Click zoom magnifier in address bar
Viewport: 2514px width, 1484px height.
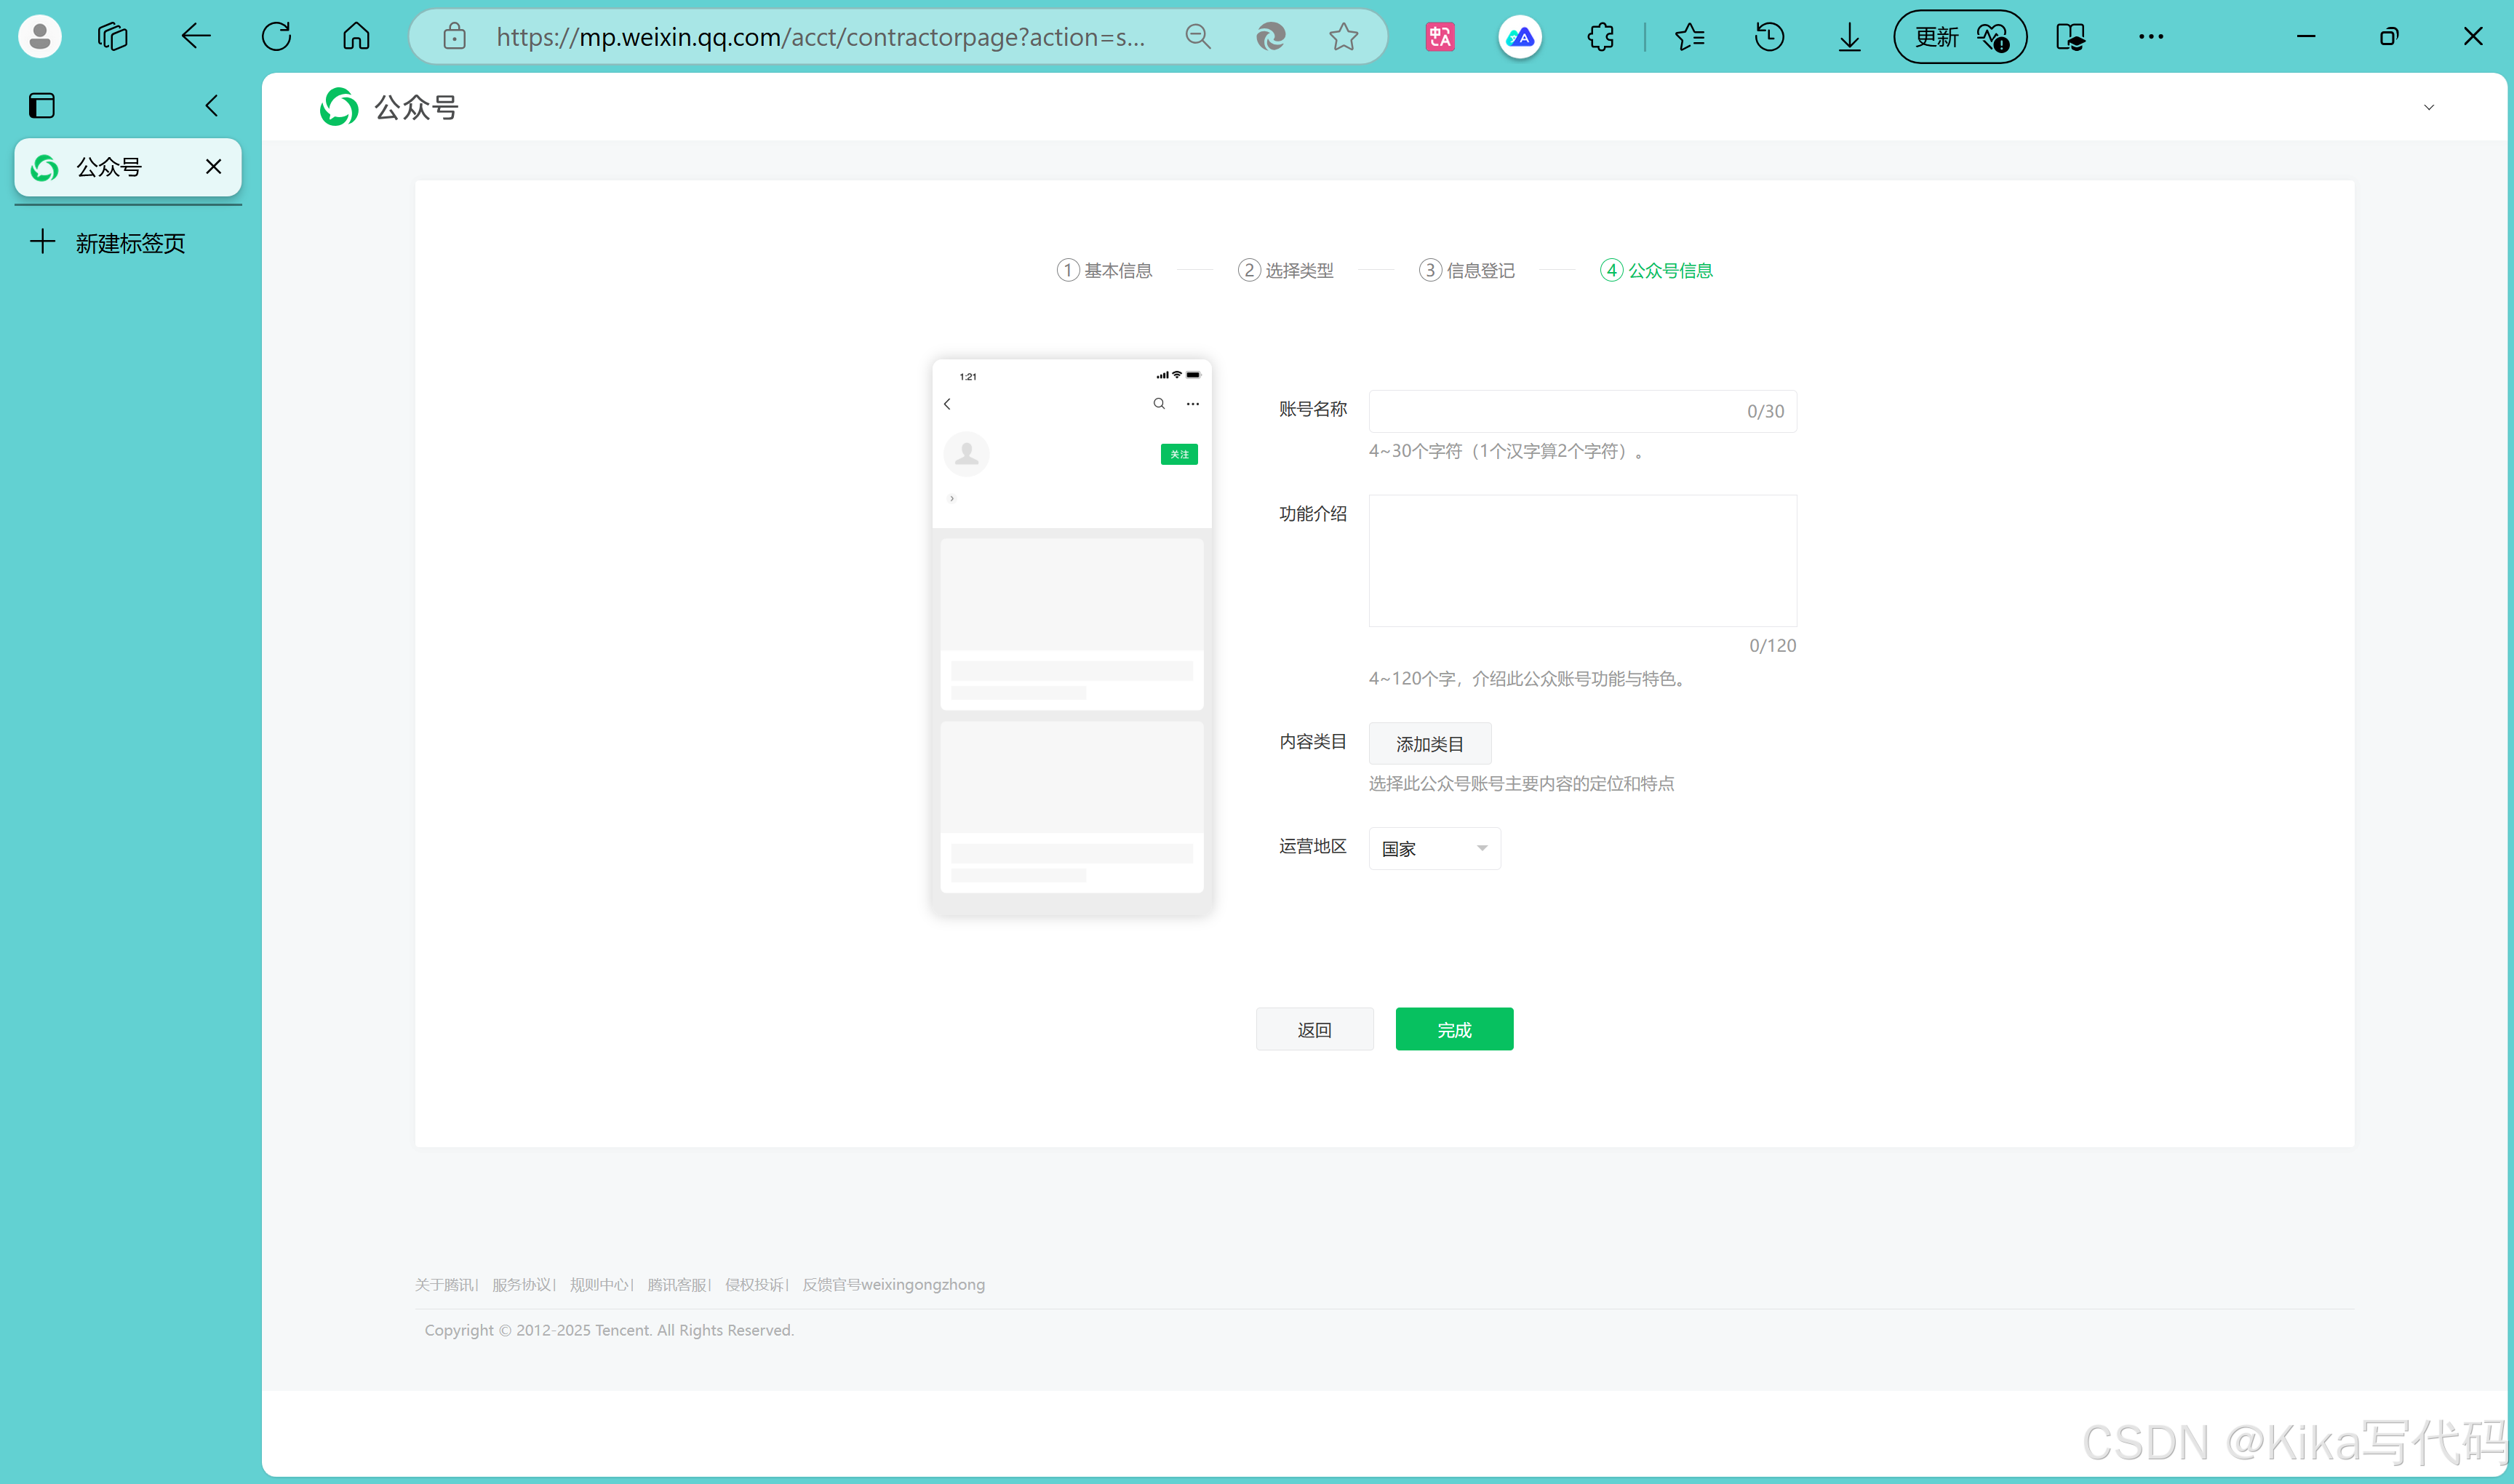click(x=1197, y=37)
